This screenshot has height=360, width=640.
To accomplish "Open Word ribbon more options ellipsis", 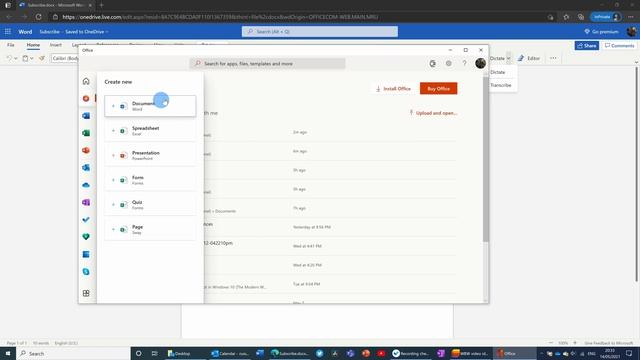I will pos(553,58).
